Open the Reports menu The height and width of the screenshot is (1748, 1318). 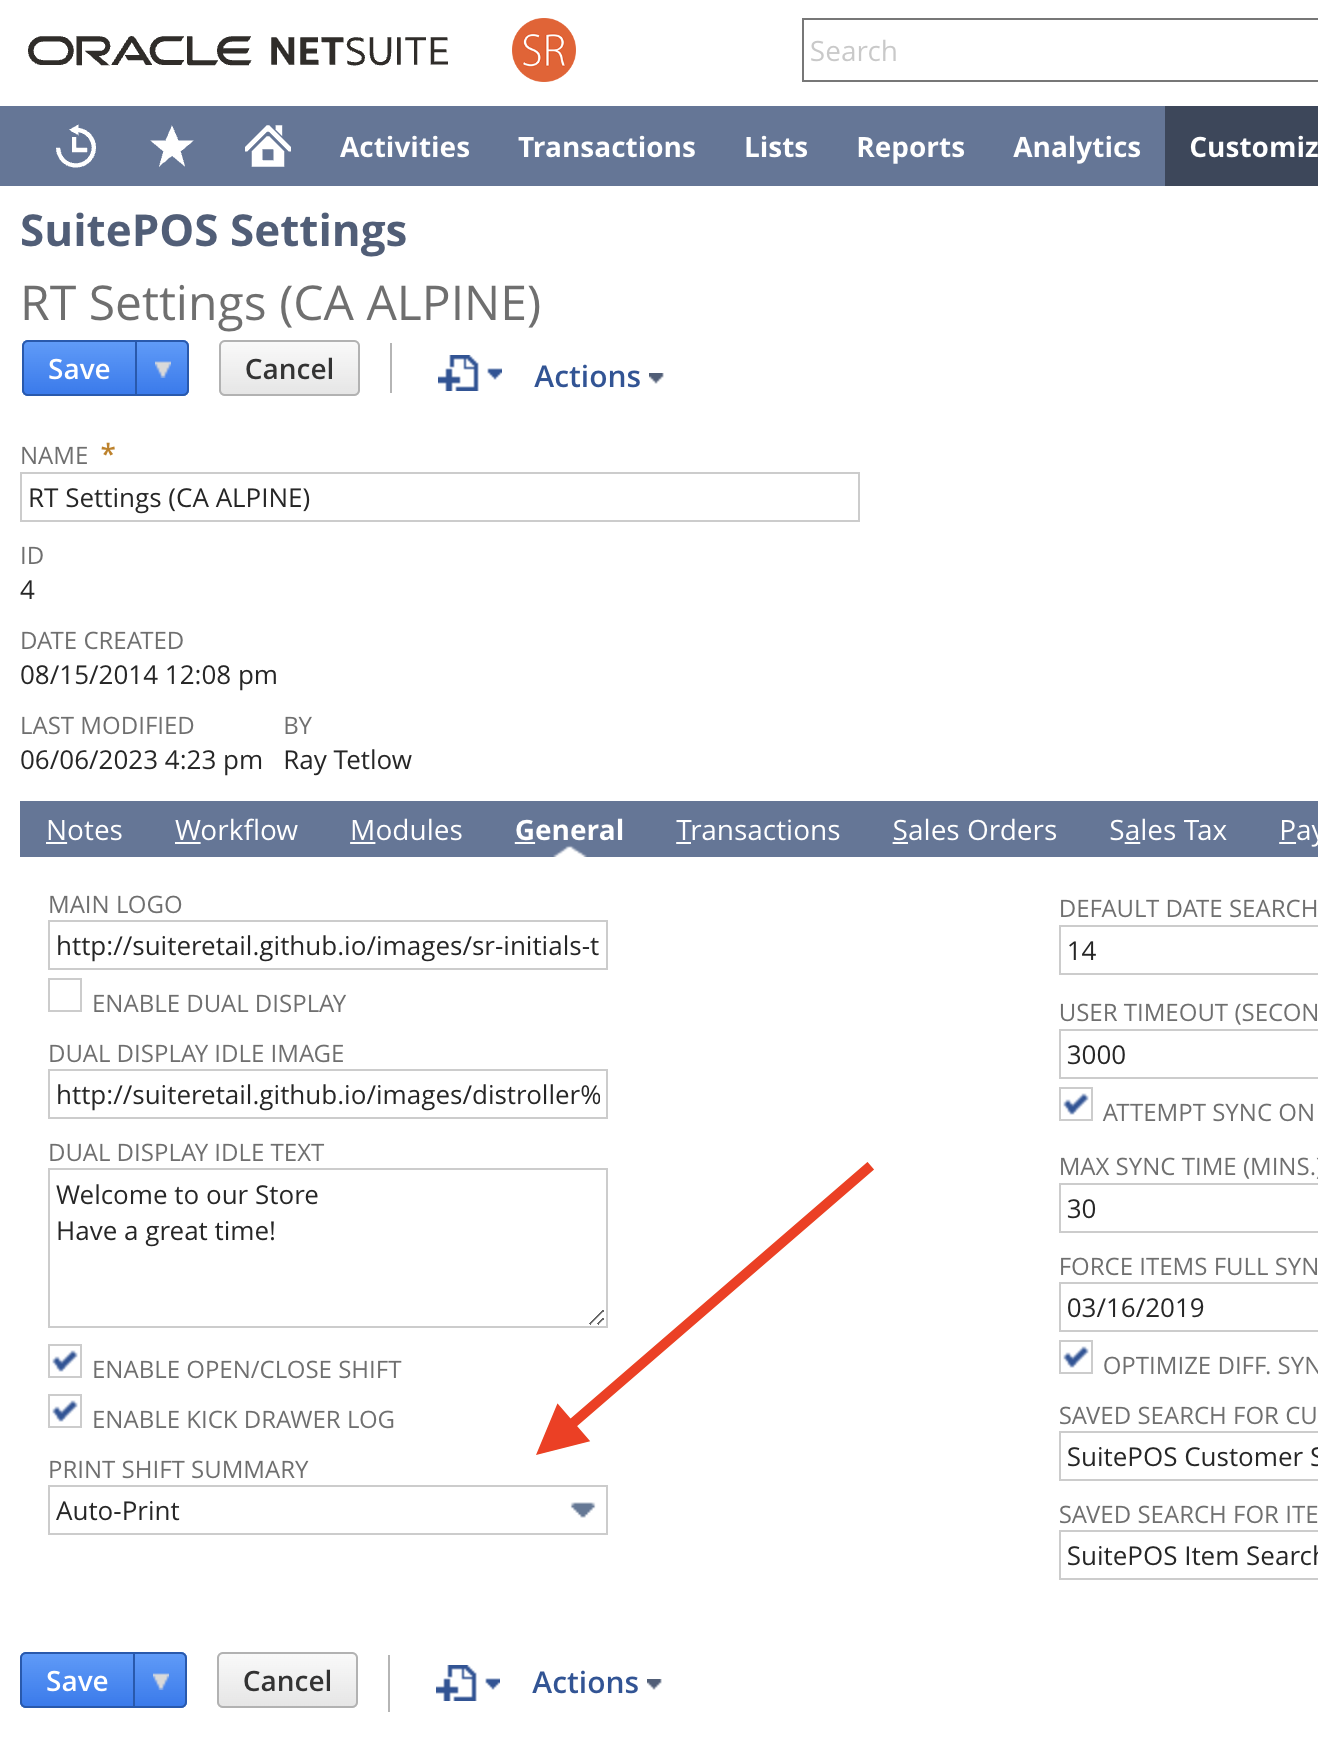911,147
